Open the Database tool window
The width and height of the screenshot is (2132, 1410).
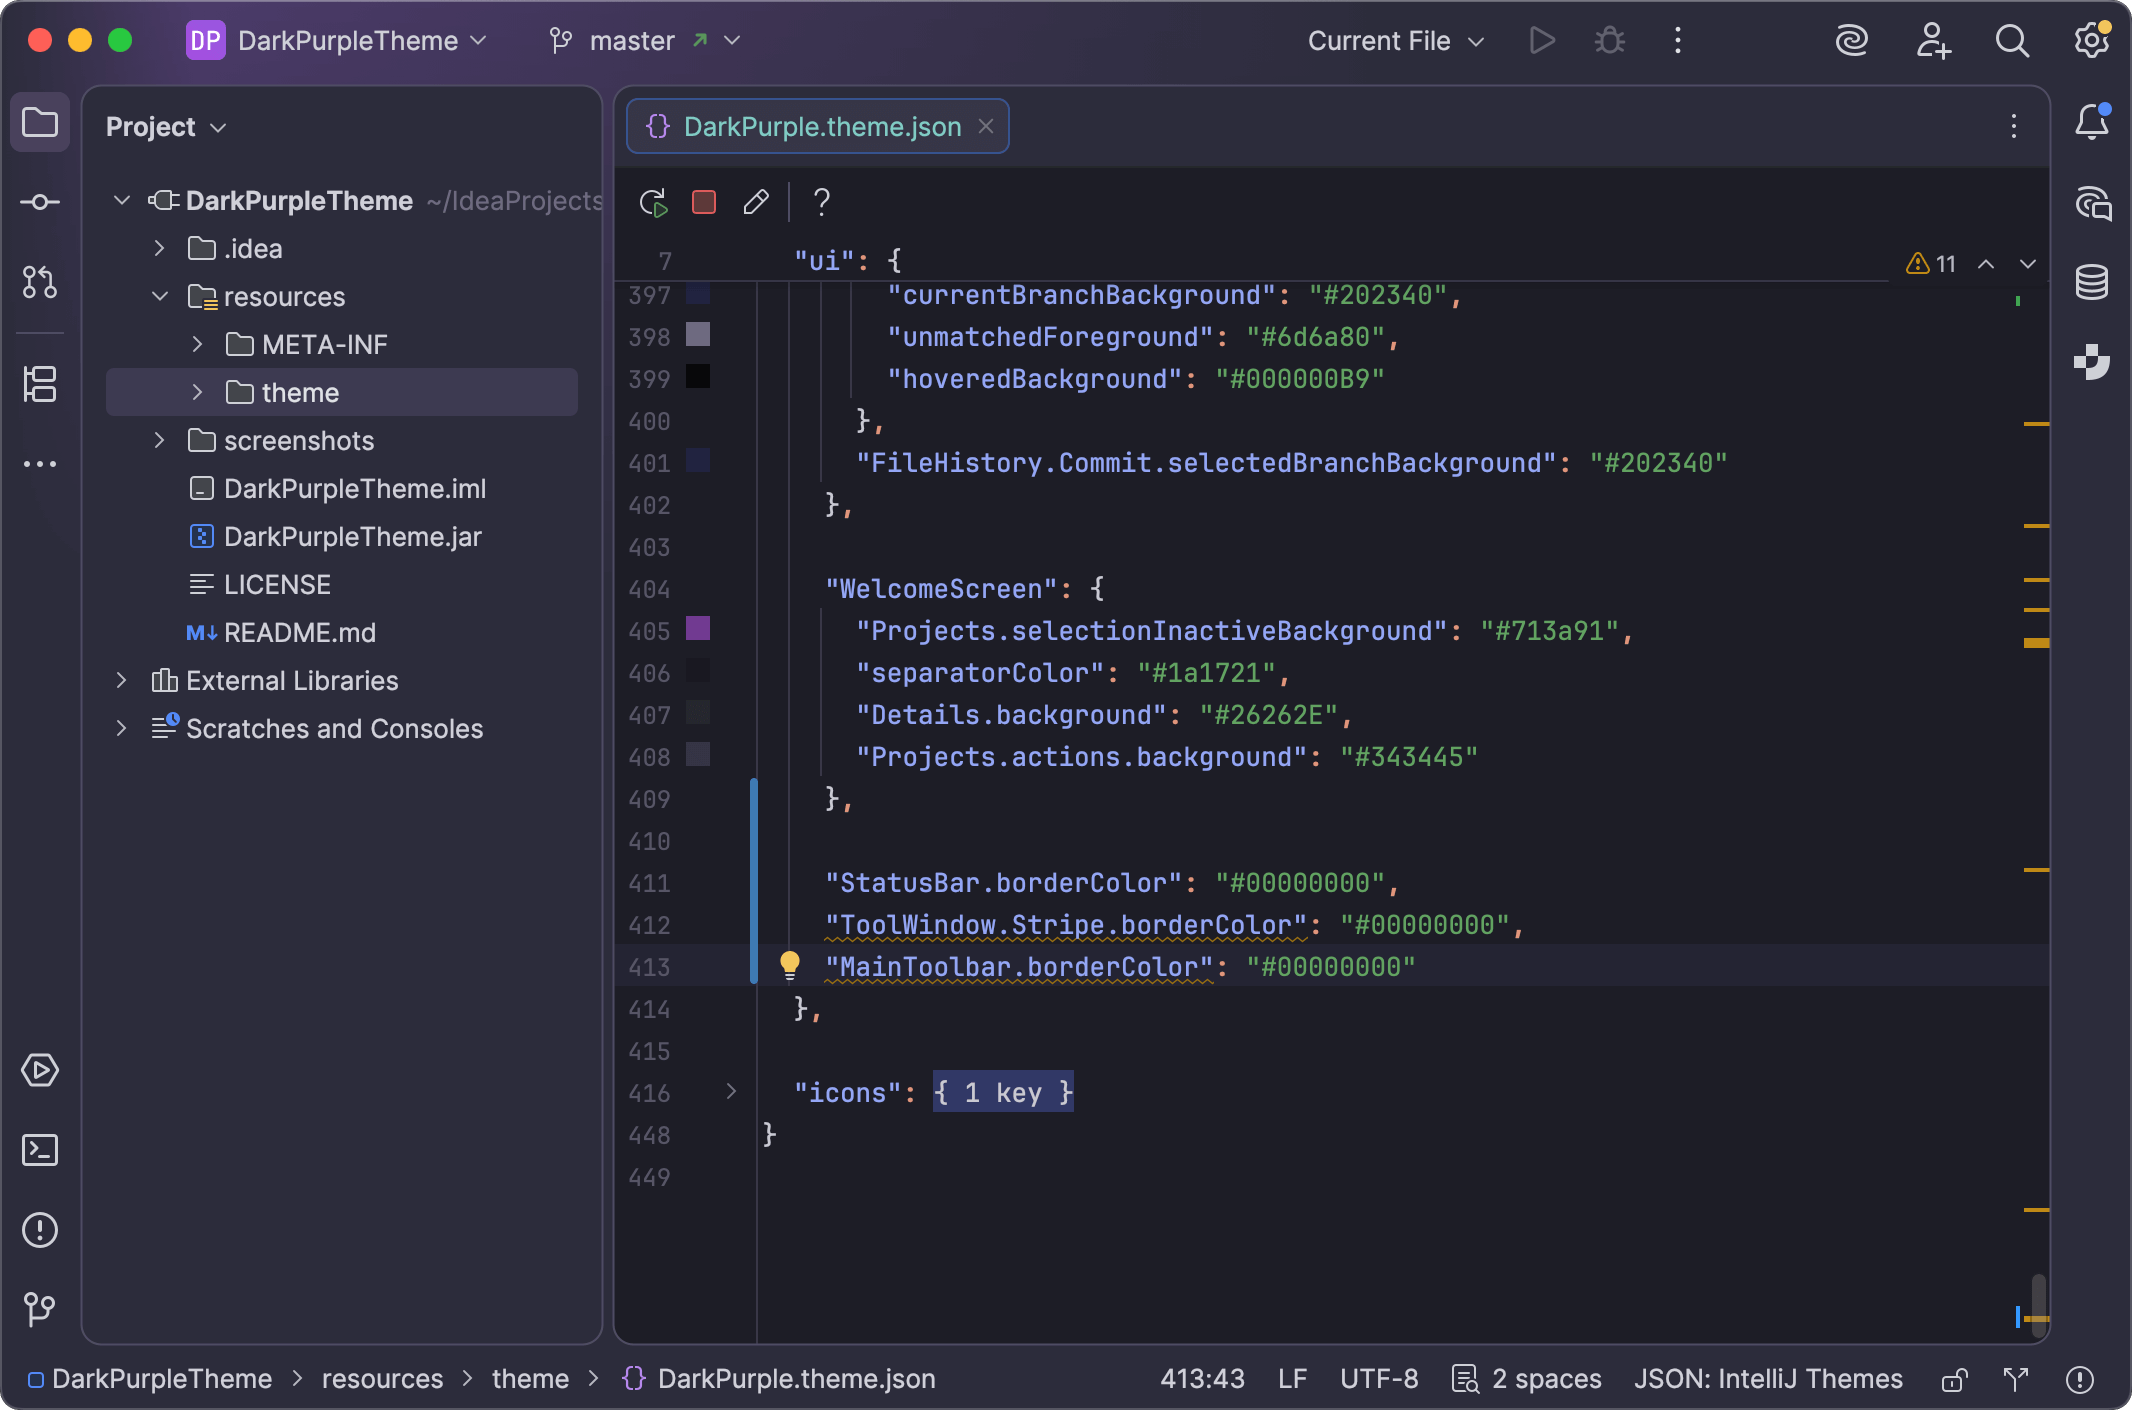coord(2092,282)
